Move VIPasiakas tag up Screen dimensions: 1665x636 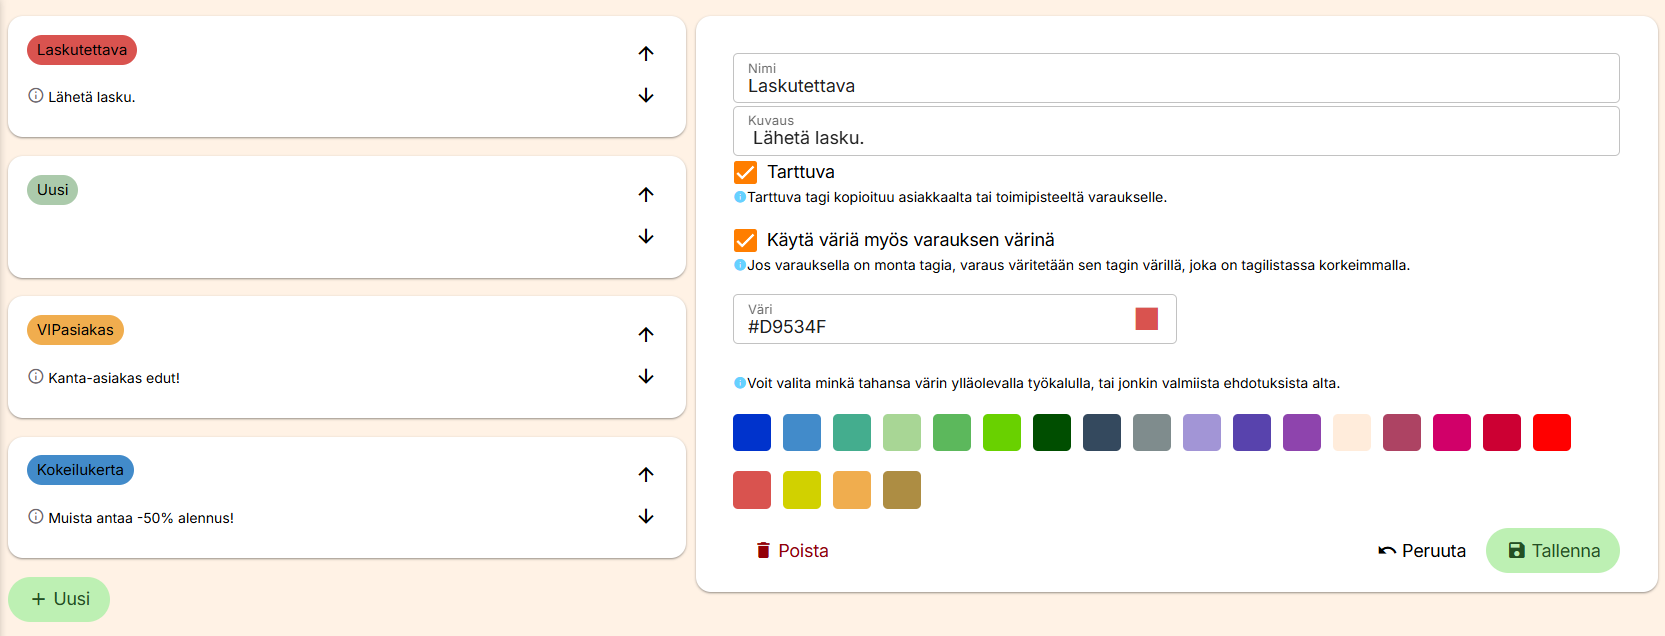646,334
